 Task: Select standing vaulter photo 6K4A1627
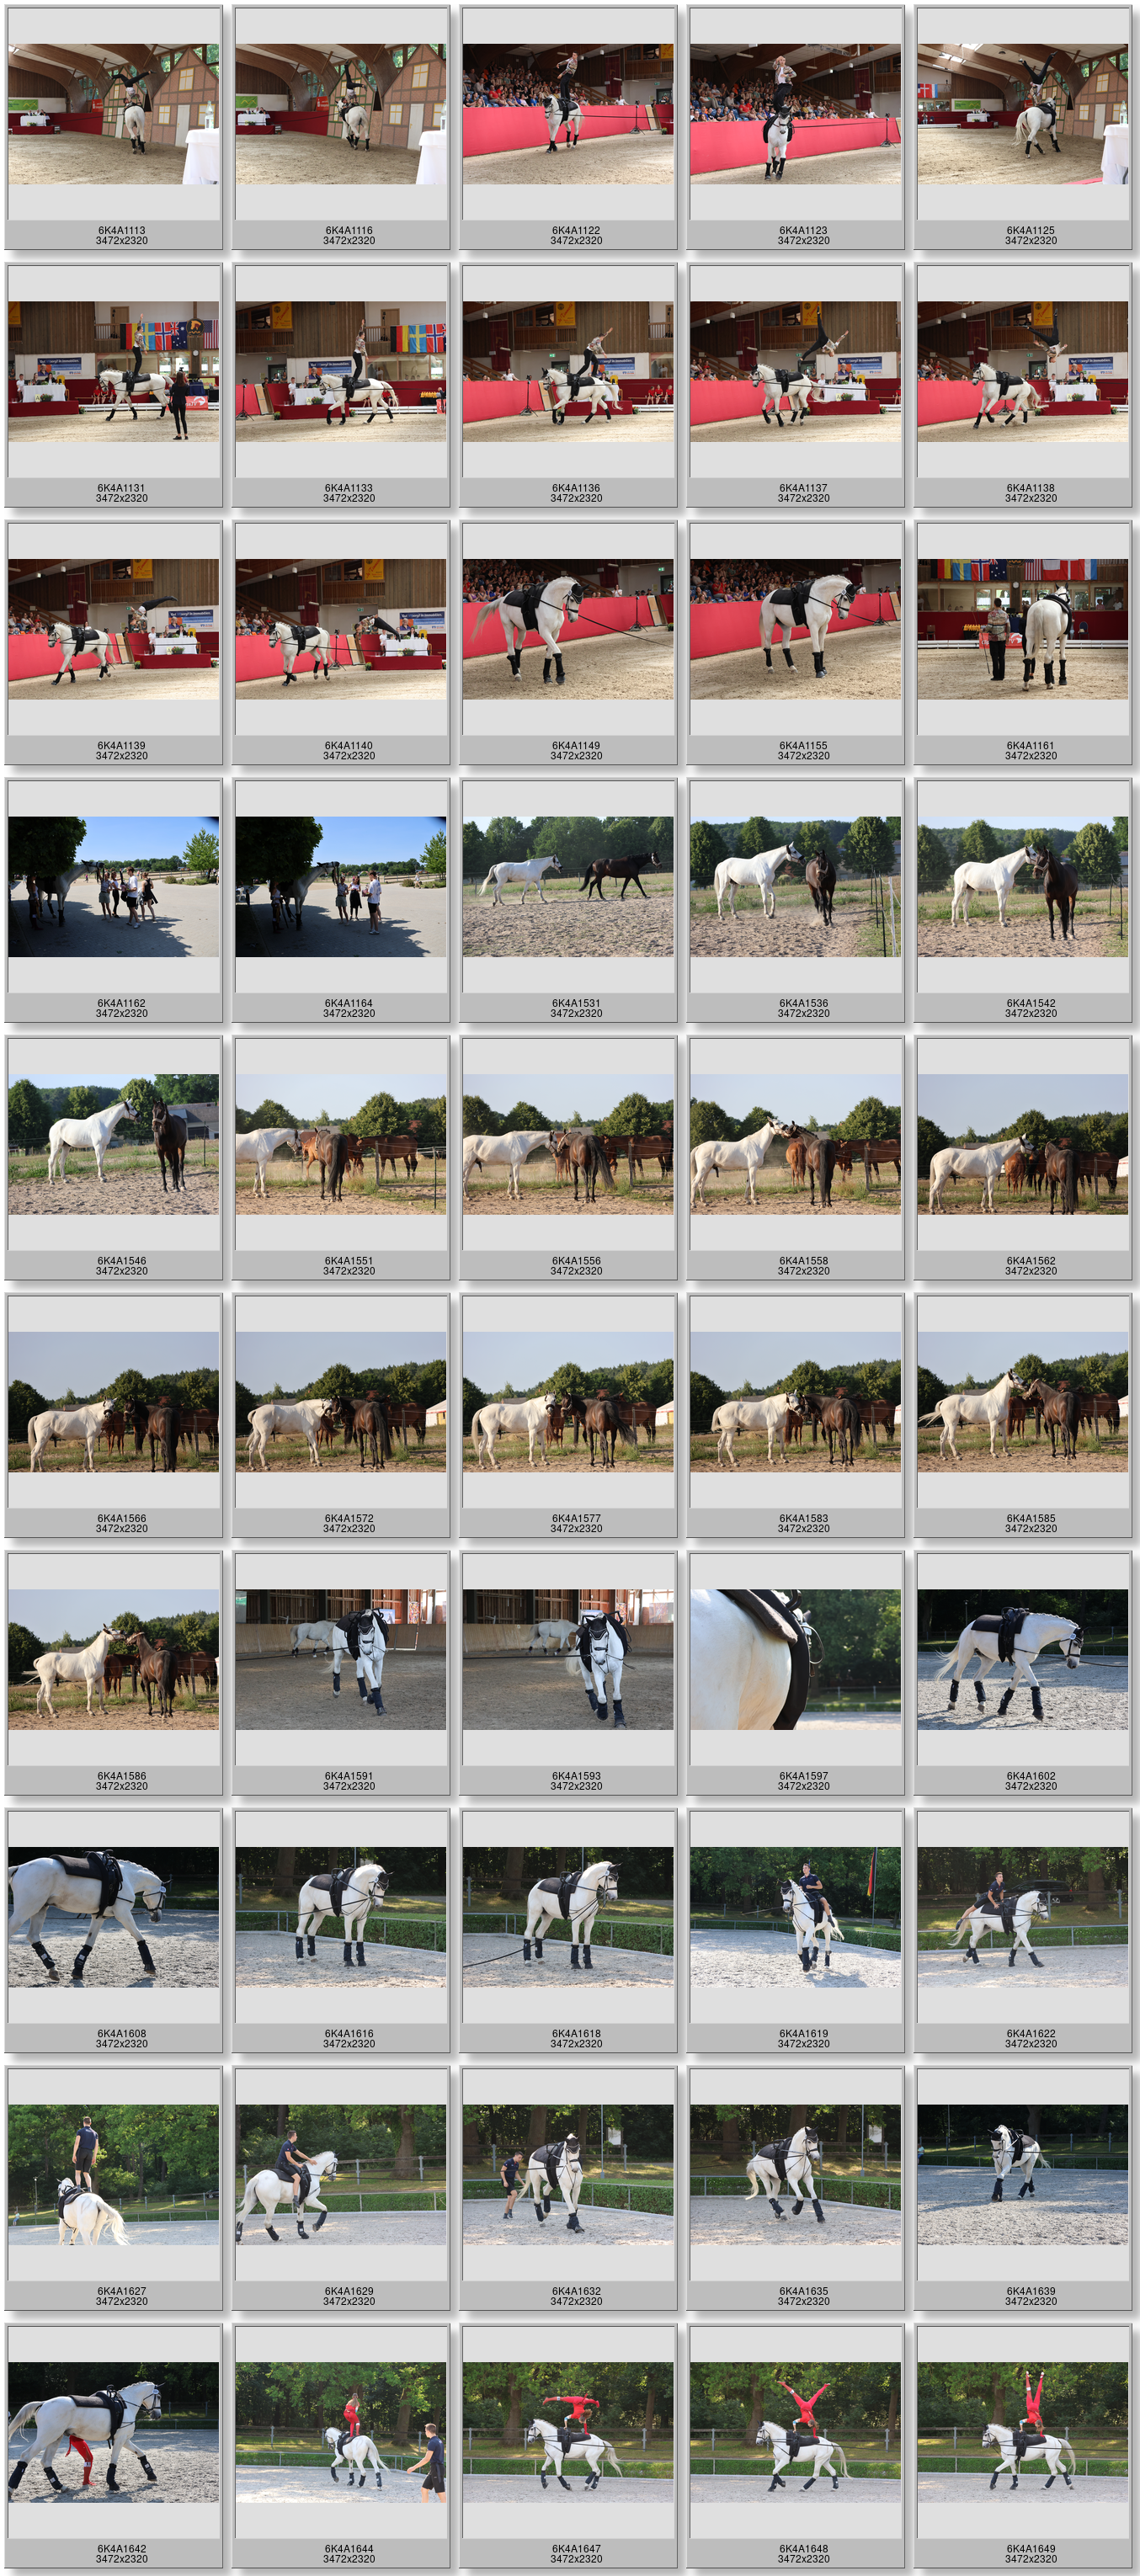113,2175
